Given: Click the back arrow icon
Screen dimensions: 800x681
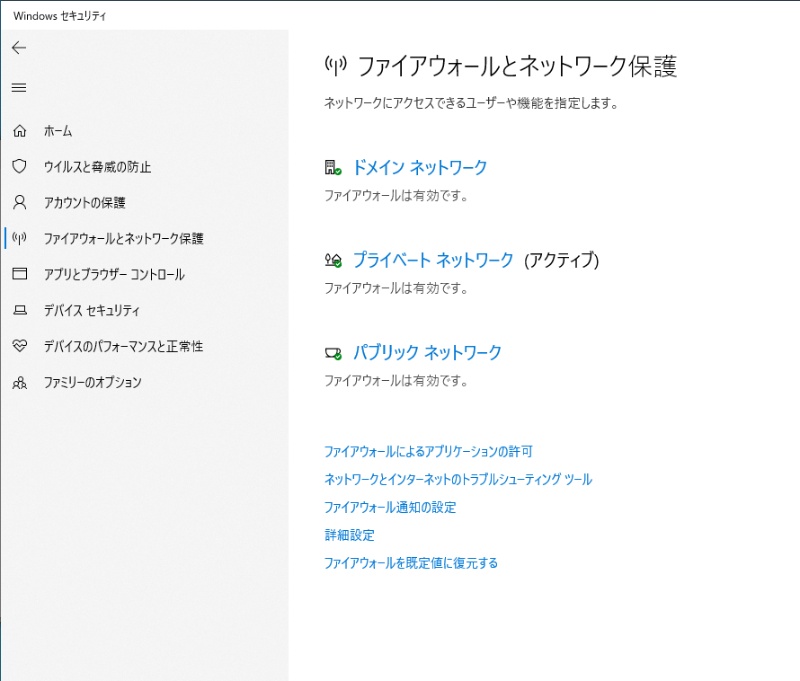Looking at the screenshot, I should click(x=19, y=48).
